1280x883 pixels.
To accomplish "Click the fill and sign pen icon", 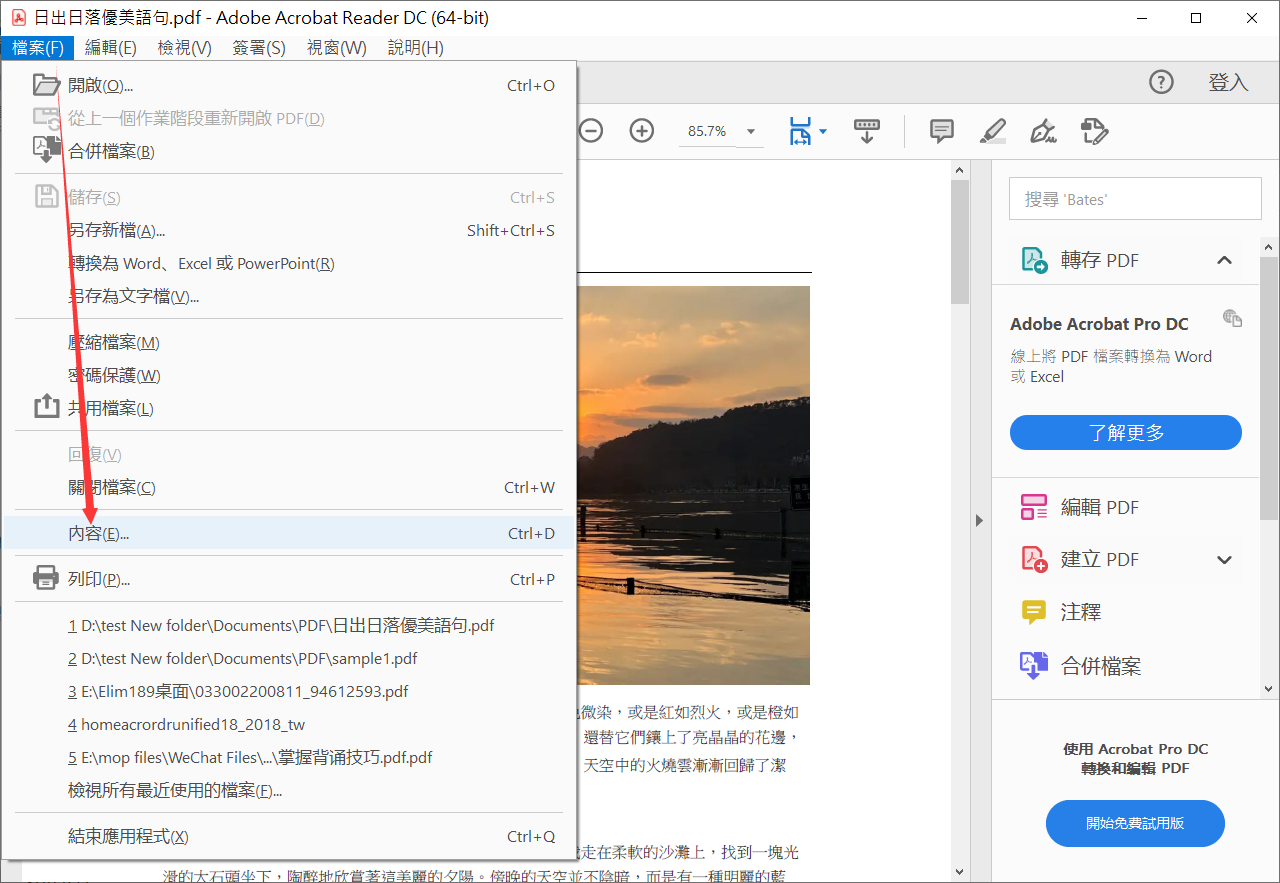I will click(x=1043, y=131).
